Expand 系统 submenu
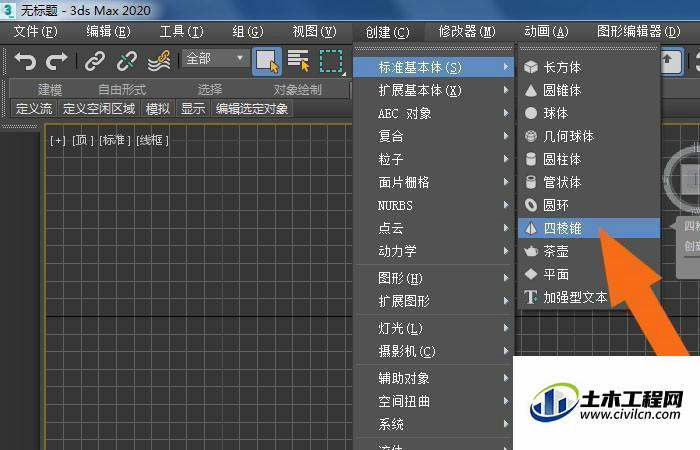This screenshot has height=450, width=700. [x=433, y=424]
